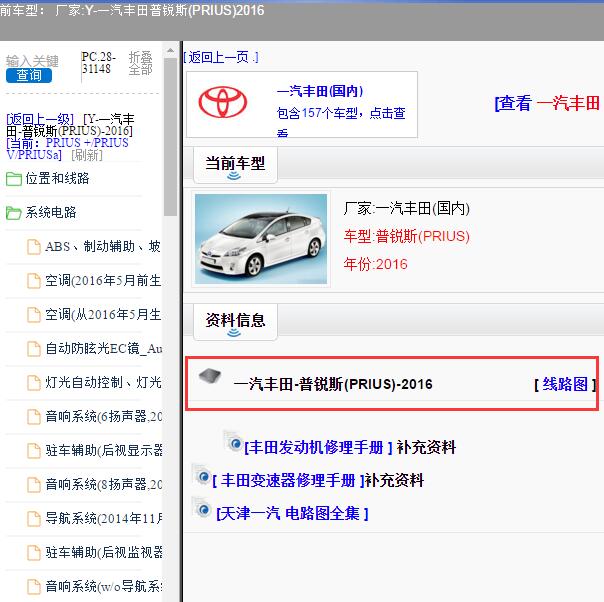Click 包含157个车型，点击查看 link
604x602 pixels.
point(341,122)
